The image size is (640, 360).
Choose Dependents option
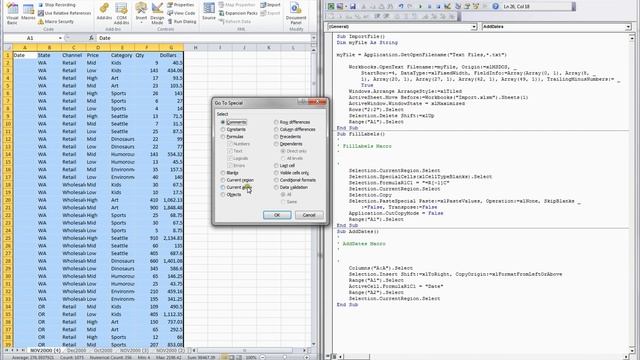288,144
